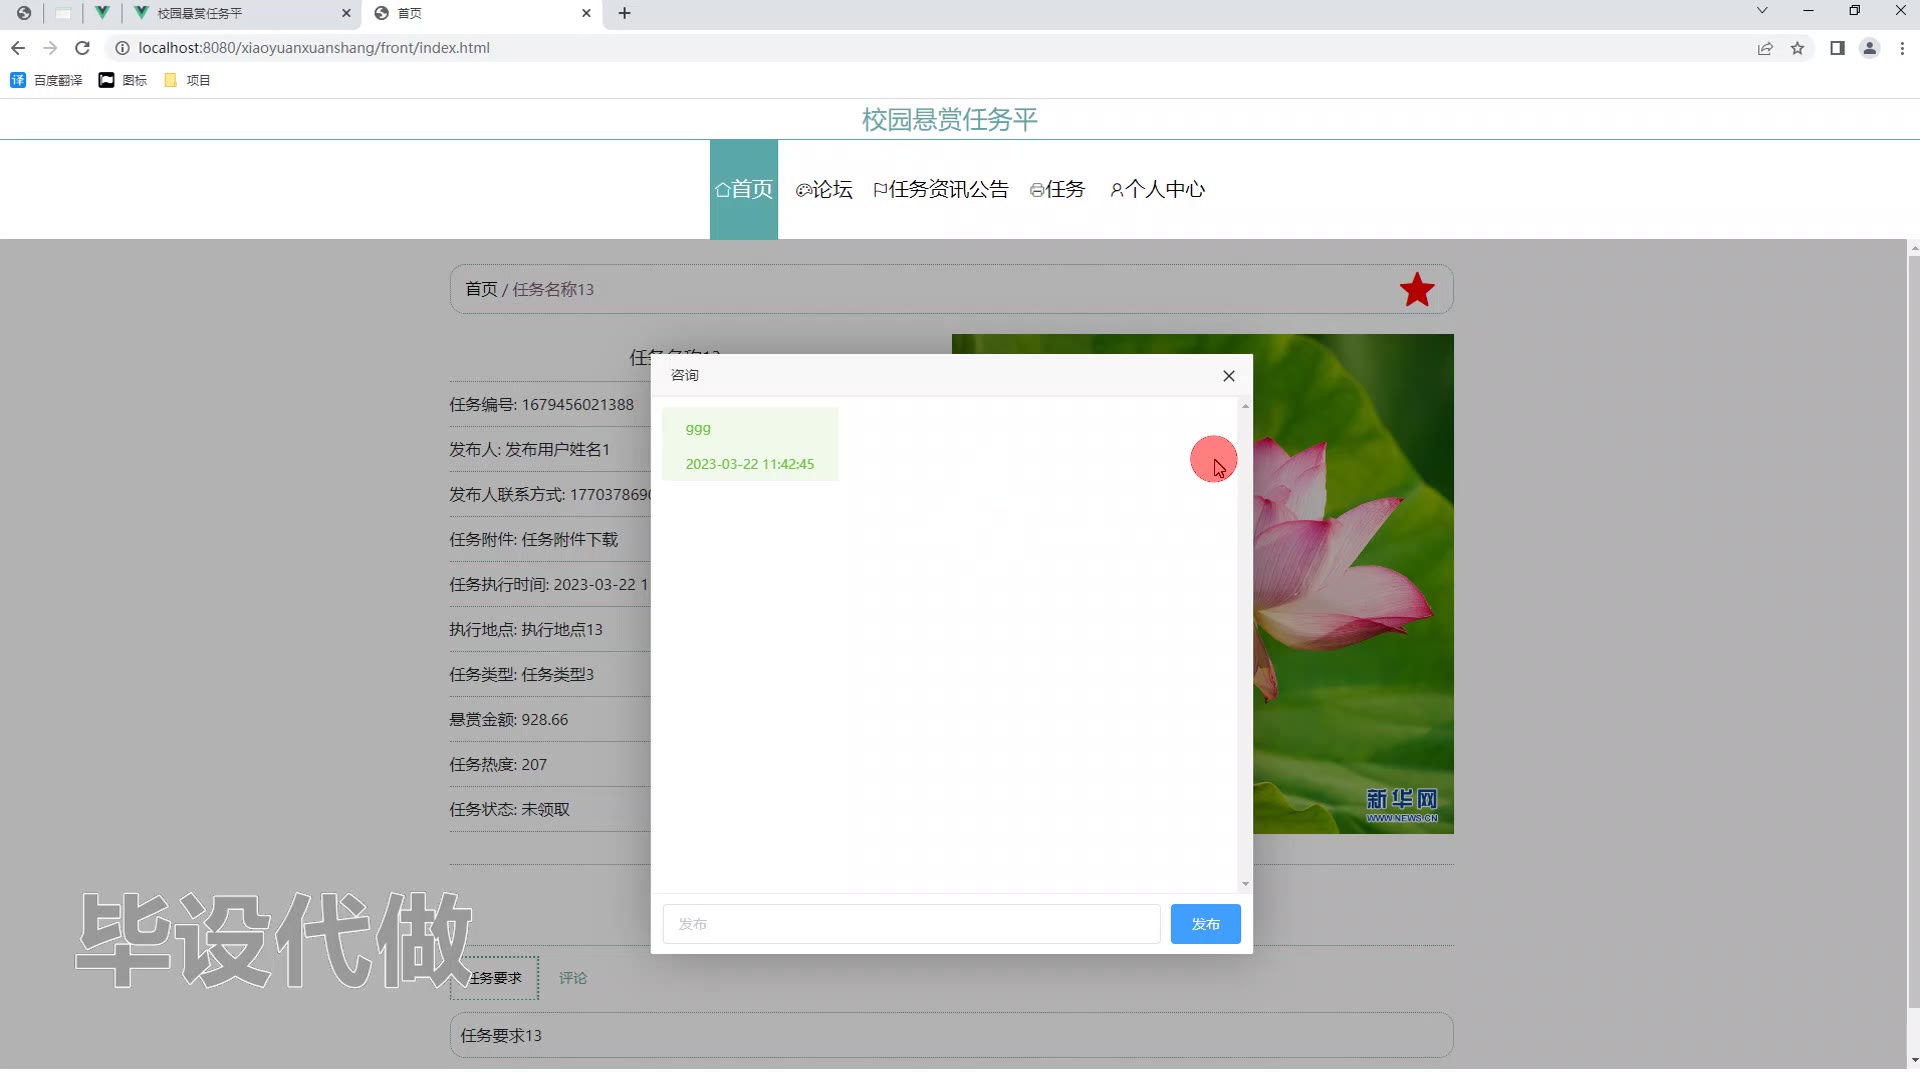
Task: Switch to the 校园悬赏任务平 browser tab
Action: [240, 13]
